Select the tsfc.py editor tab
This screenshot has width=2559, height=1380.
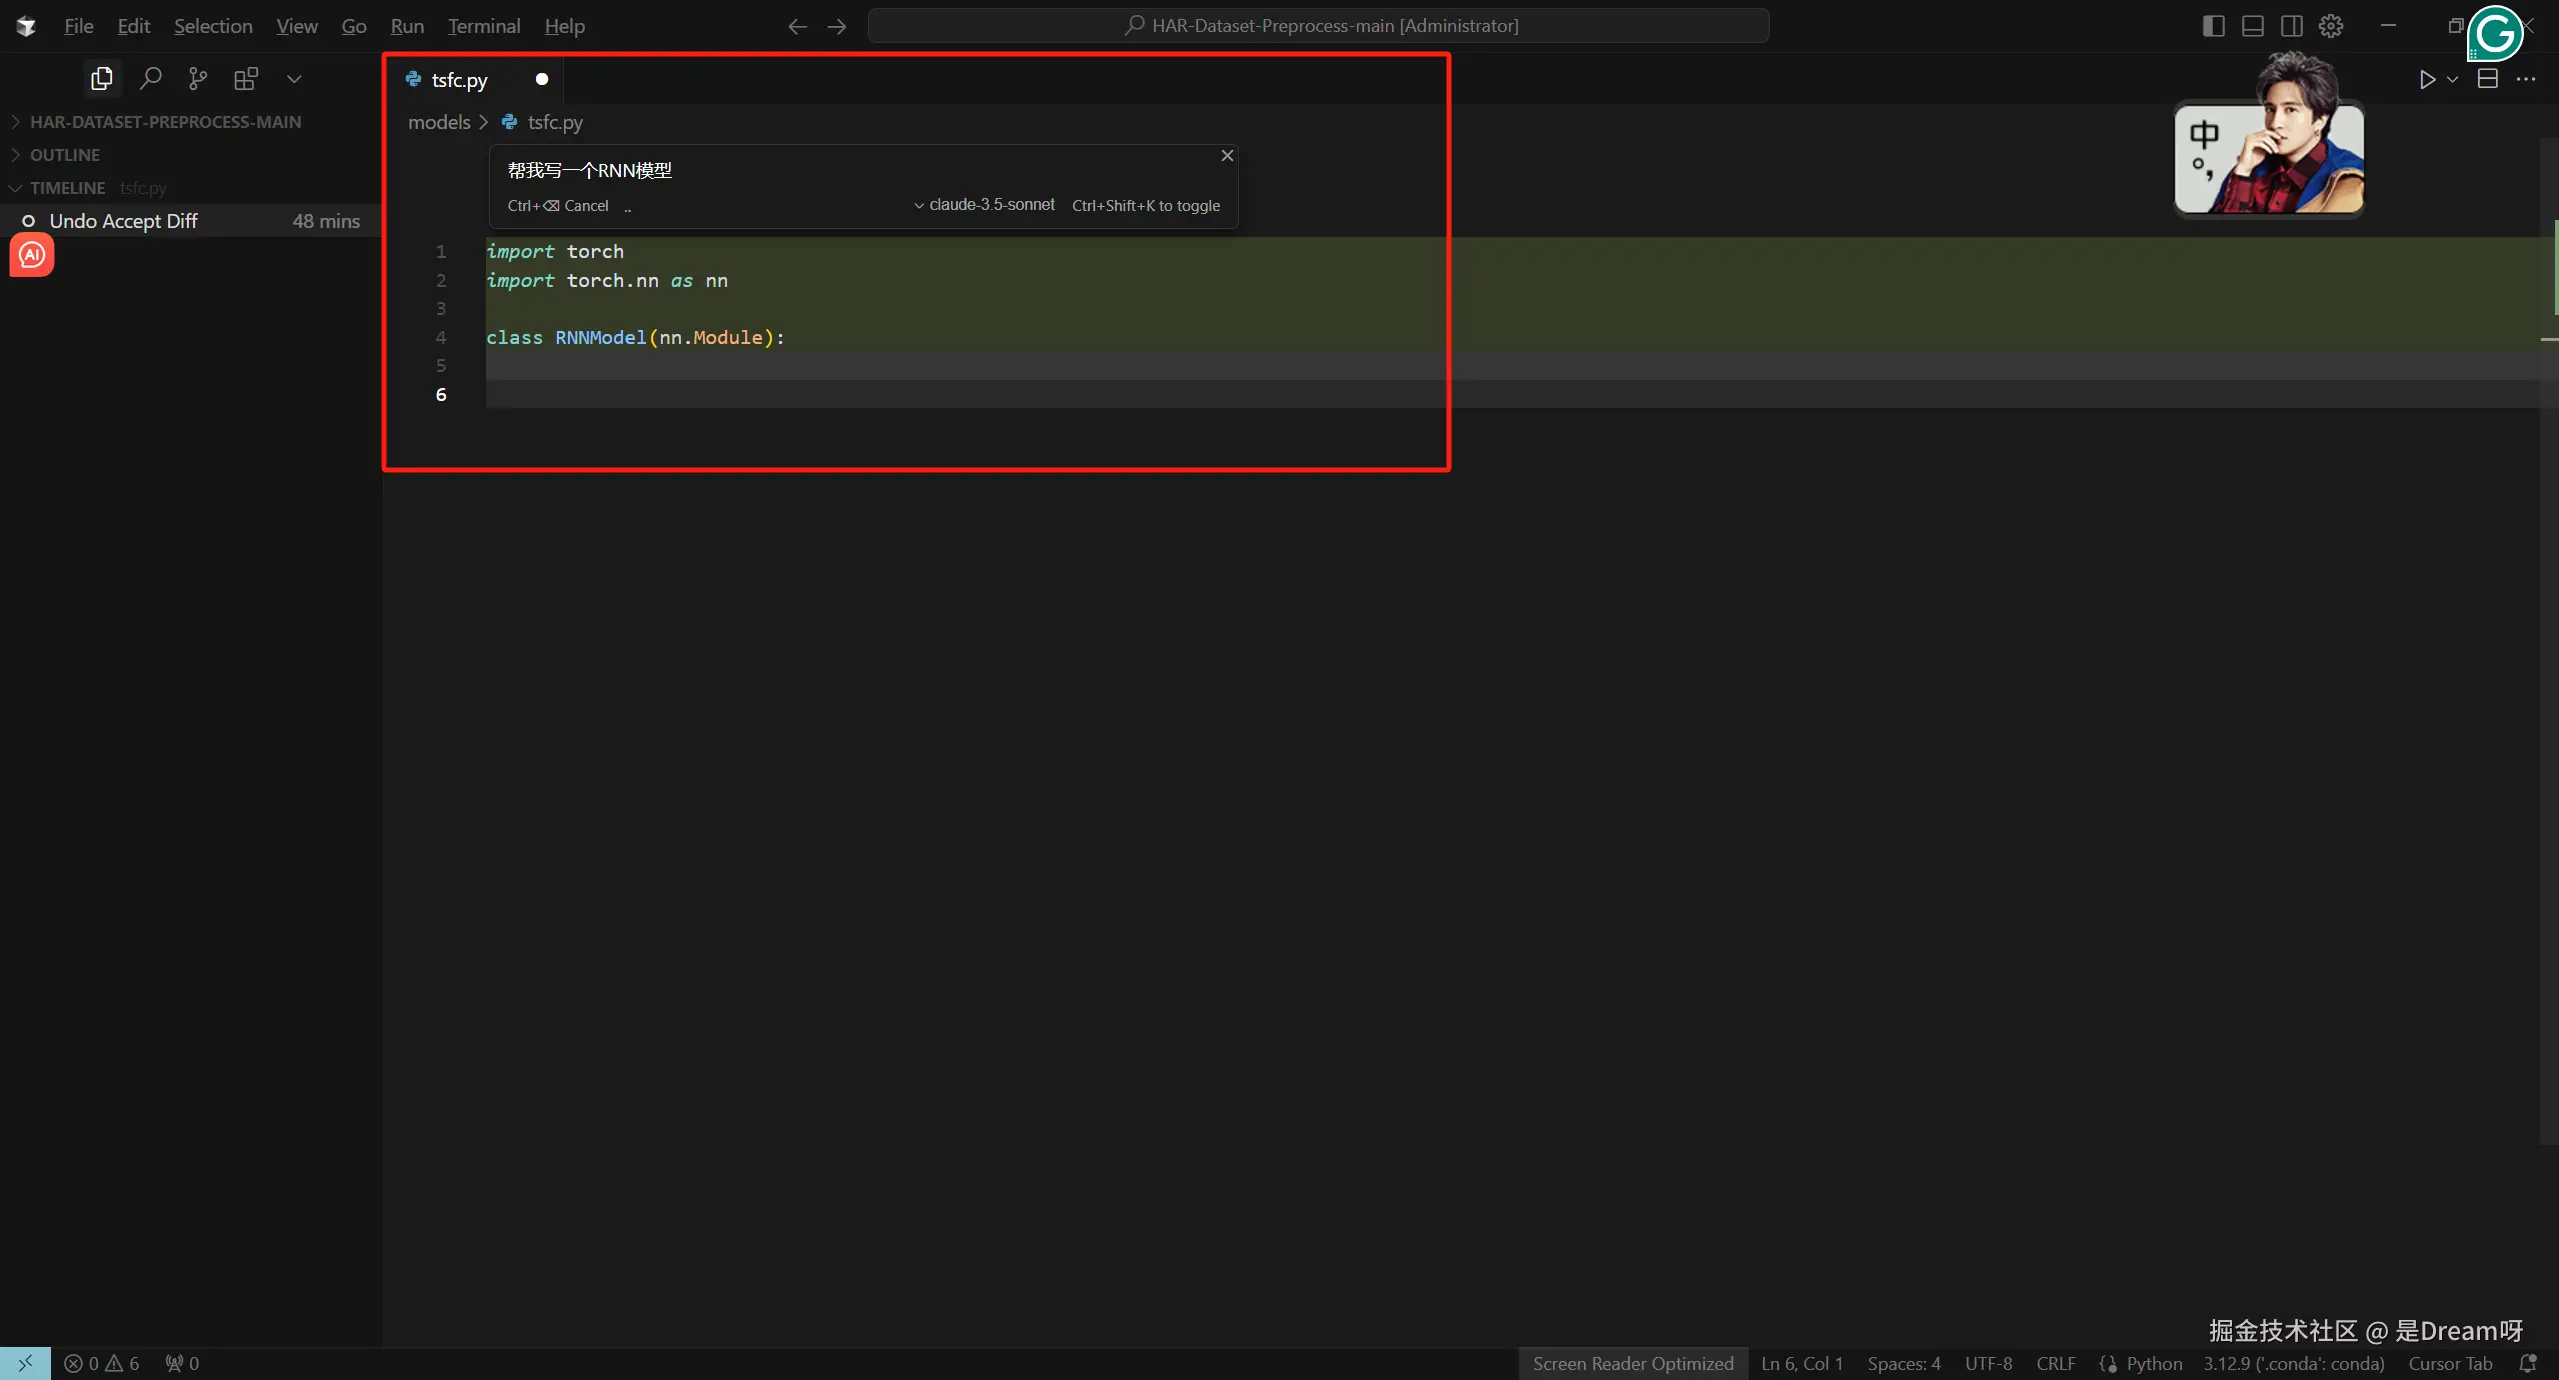[459, 80]
